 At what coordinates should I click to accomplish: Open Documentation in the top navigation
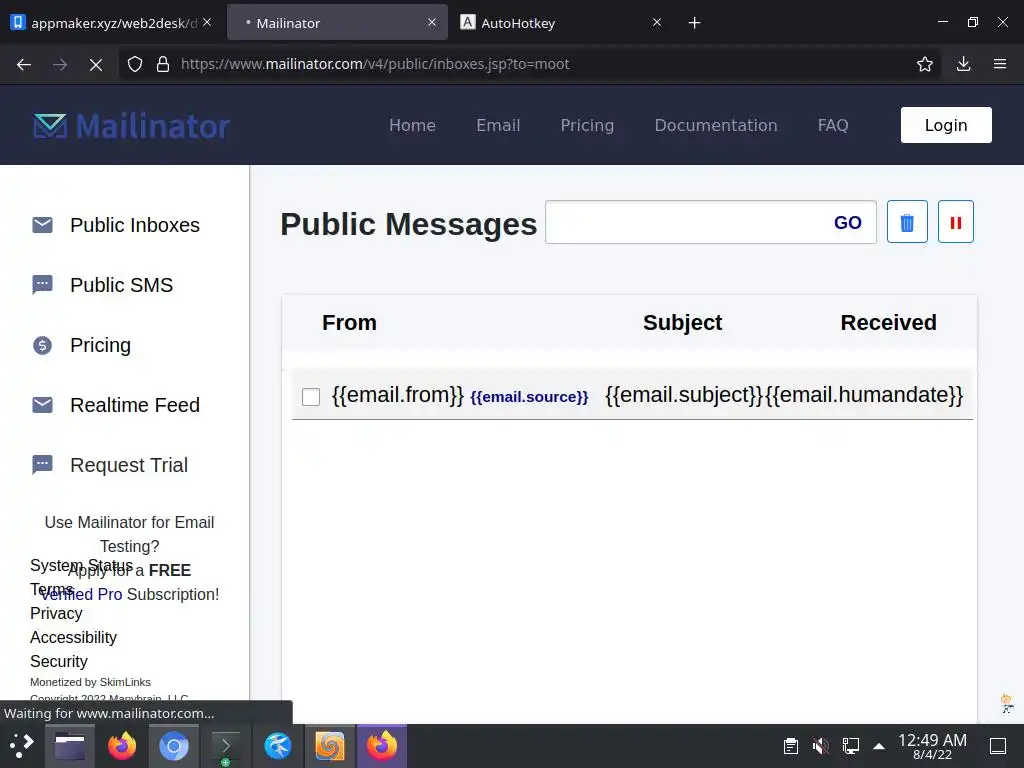click(716, 125)
